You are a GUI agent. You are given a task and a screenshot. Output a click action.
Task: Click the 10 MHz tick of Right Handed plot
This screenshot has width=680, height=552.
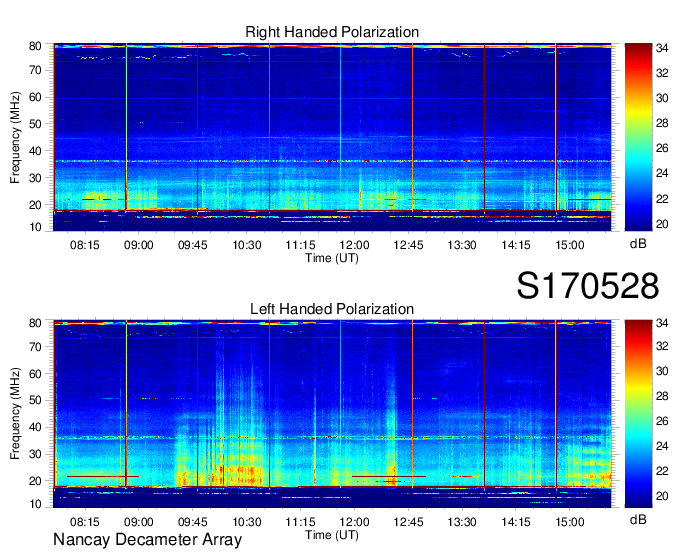[35, 227]
